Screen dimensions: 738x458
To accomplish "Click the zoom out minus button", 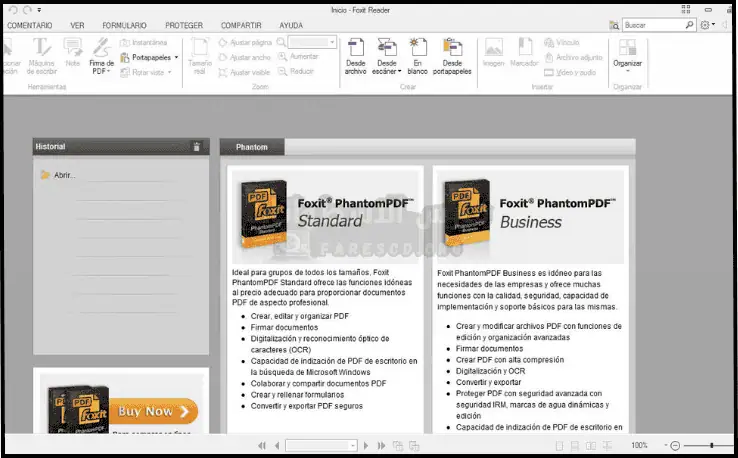I will coord(676,445).
